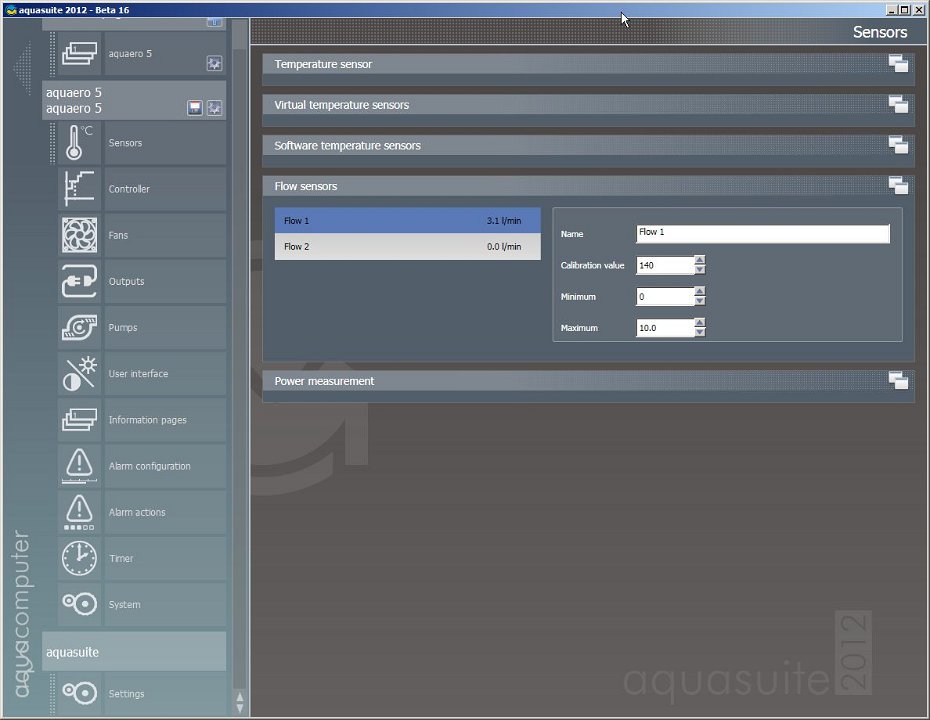
Task: Click the Calibration value field
Action: click(665, 265)
